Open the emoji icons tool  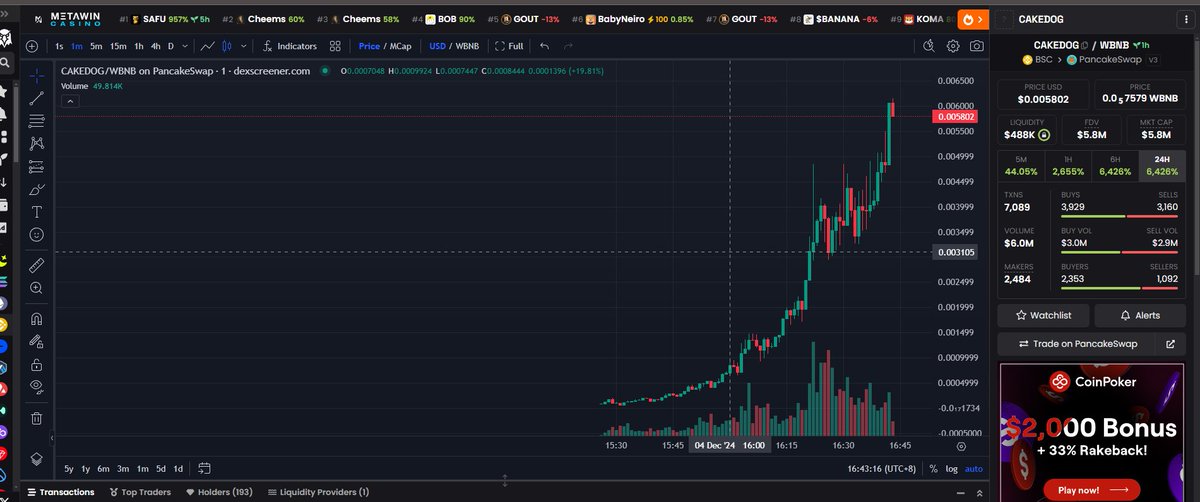37,234
